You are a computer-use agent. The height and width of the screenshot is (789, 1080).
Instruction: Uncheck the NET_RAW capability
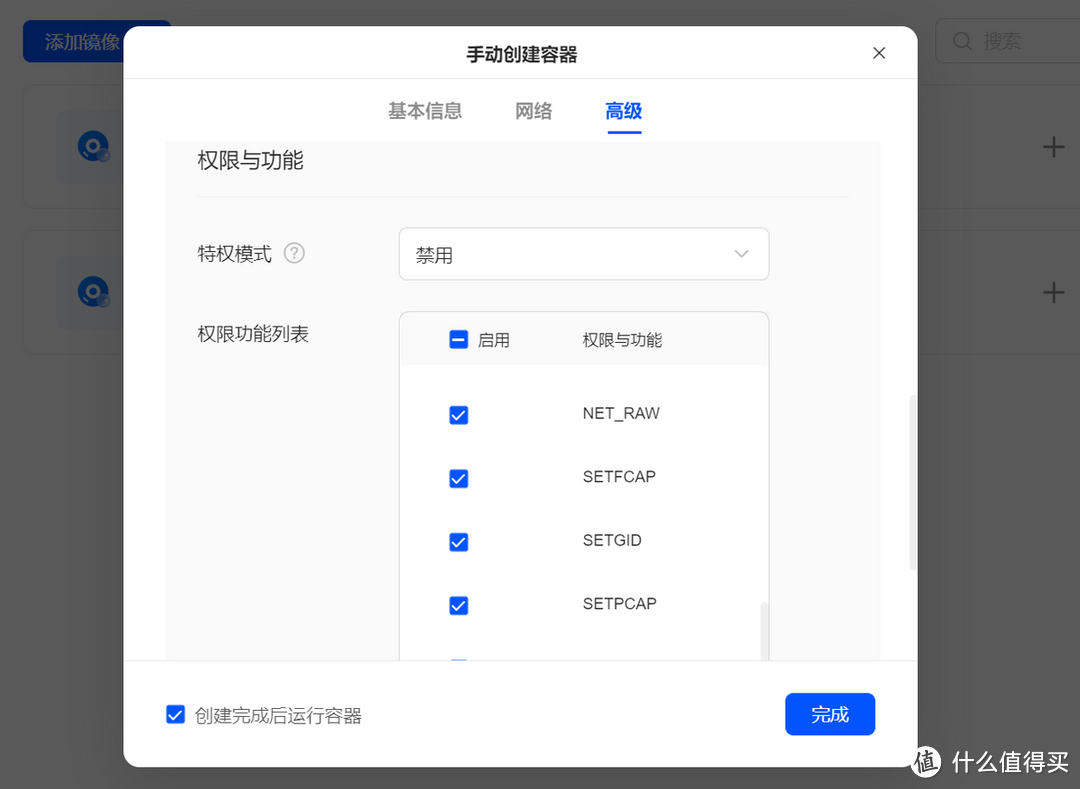[x=458, y=414]
